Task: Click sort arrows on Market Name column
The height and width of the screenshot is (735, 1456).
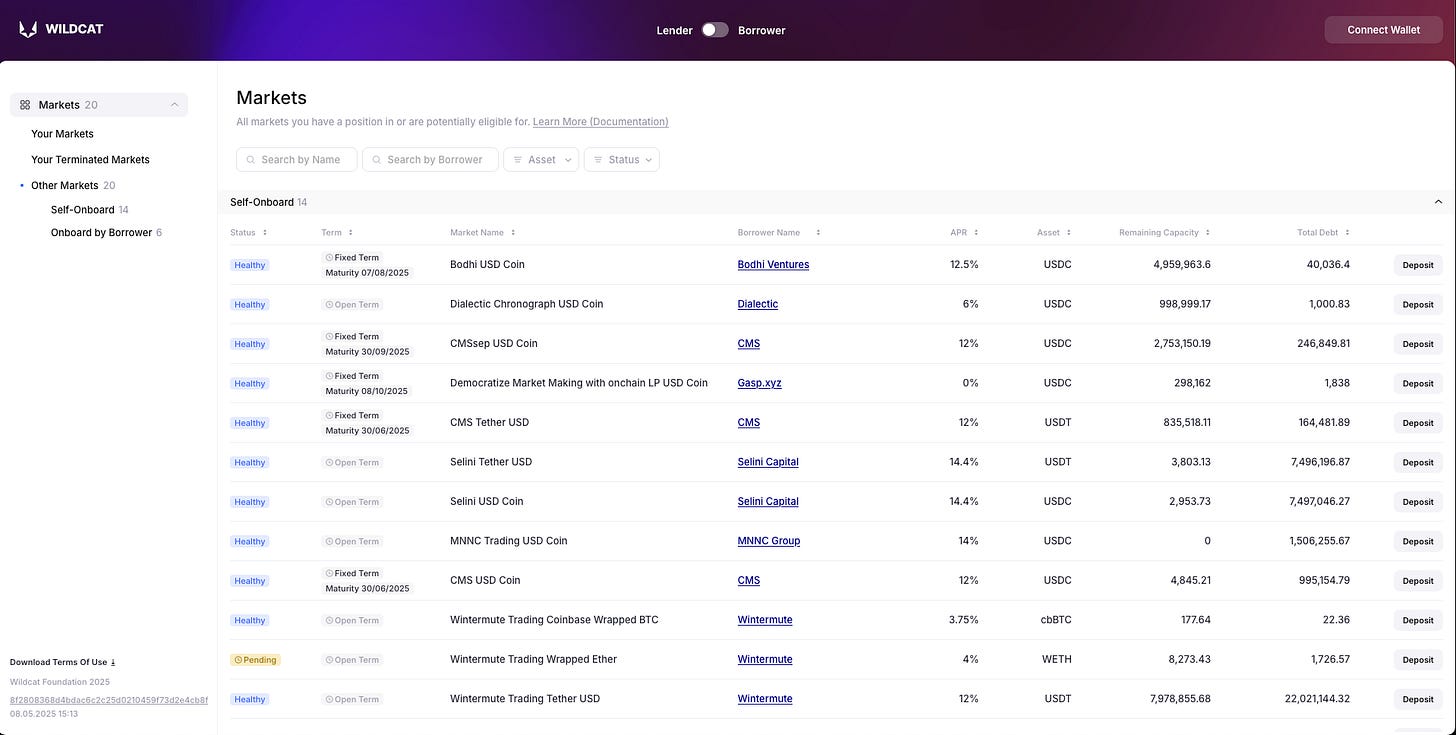Action: (x=513, y=233)
